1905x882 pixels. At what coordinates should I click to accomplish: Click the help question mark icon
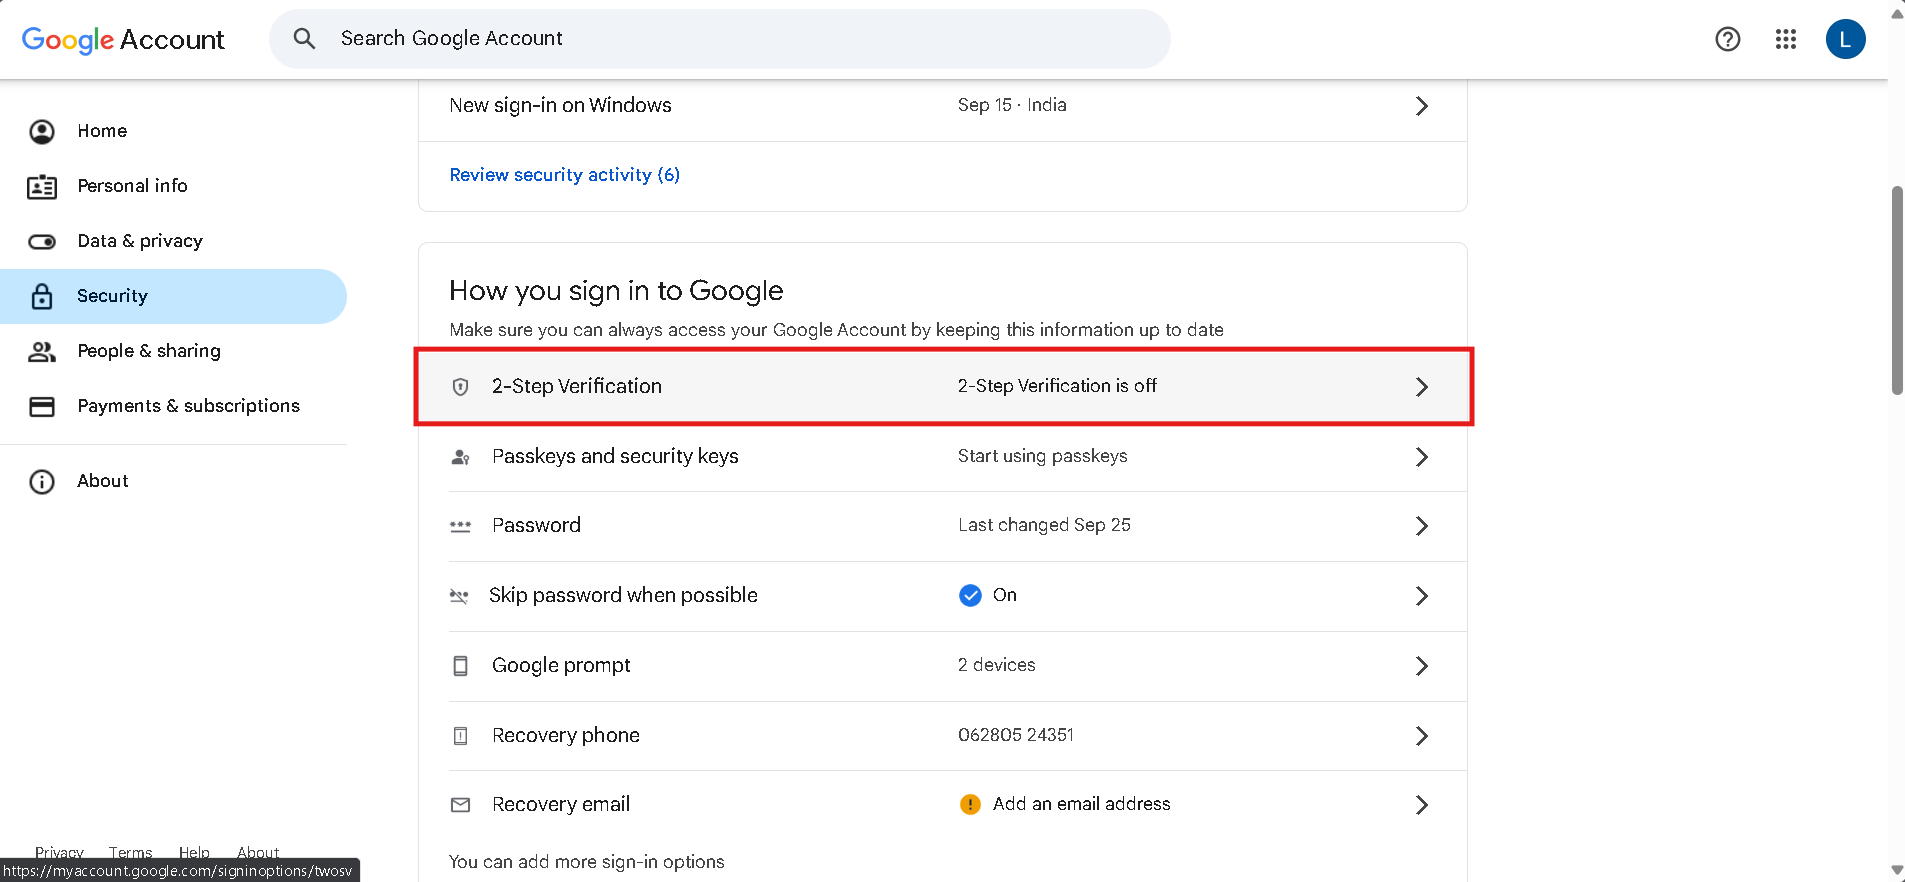(x=1728, y=39)
